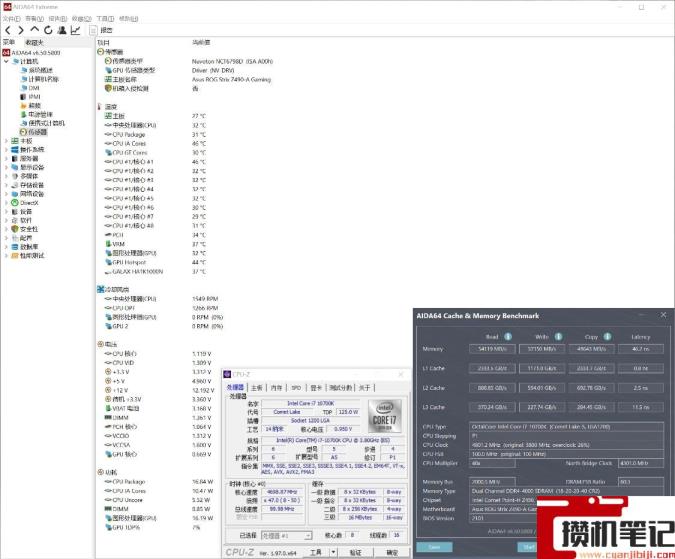Expand the 主板 tree node

6,141
